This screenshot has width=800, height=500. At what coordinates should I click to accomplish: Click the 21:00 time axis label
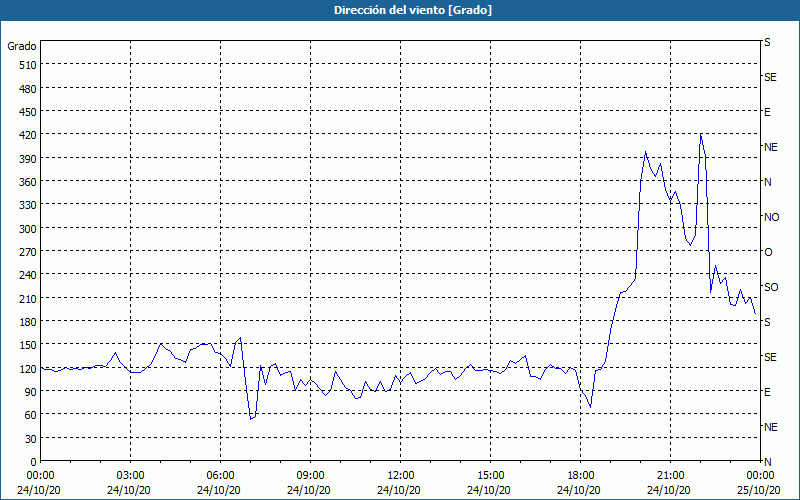click(670, 476)
